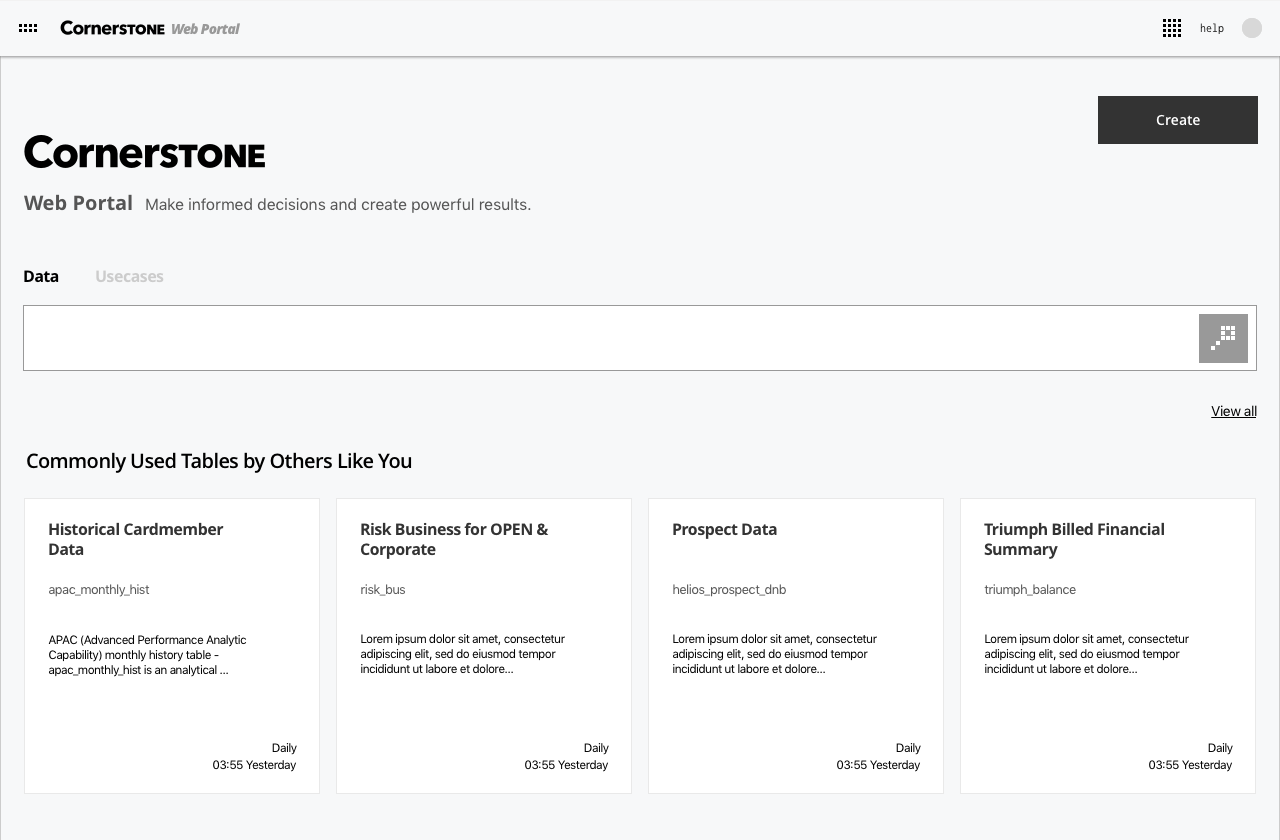Focus the table search input field

click(640, 338)
